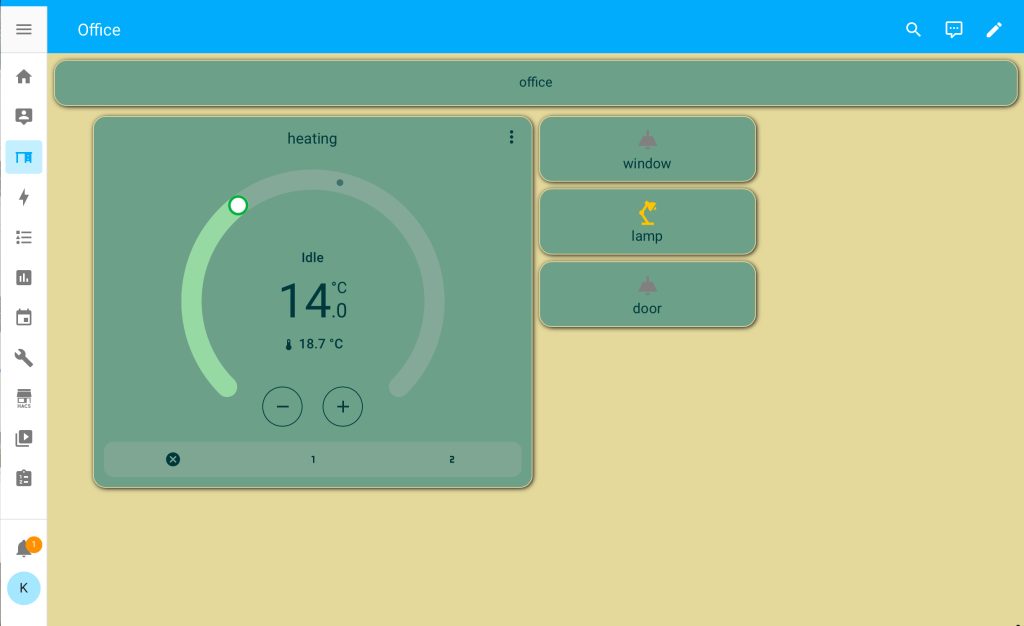Toggle the lamp light card
1024x626 pixels.
point(647,222)
